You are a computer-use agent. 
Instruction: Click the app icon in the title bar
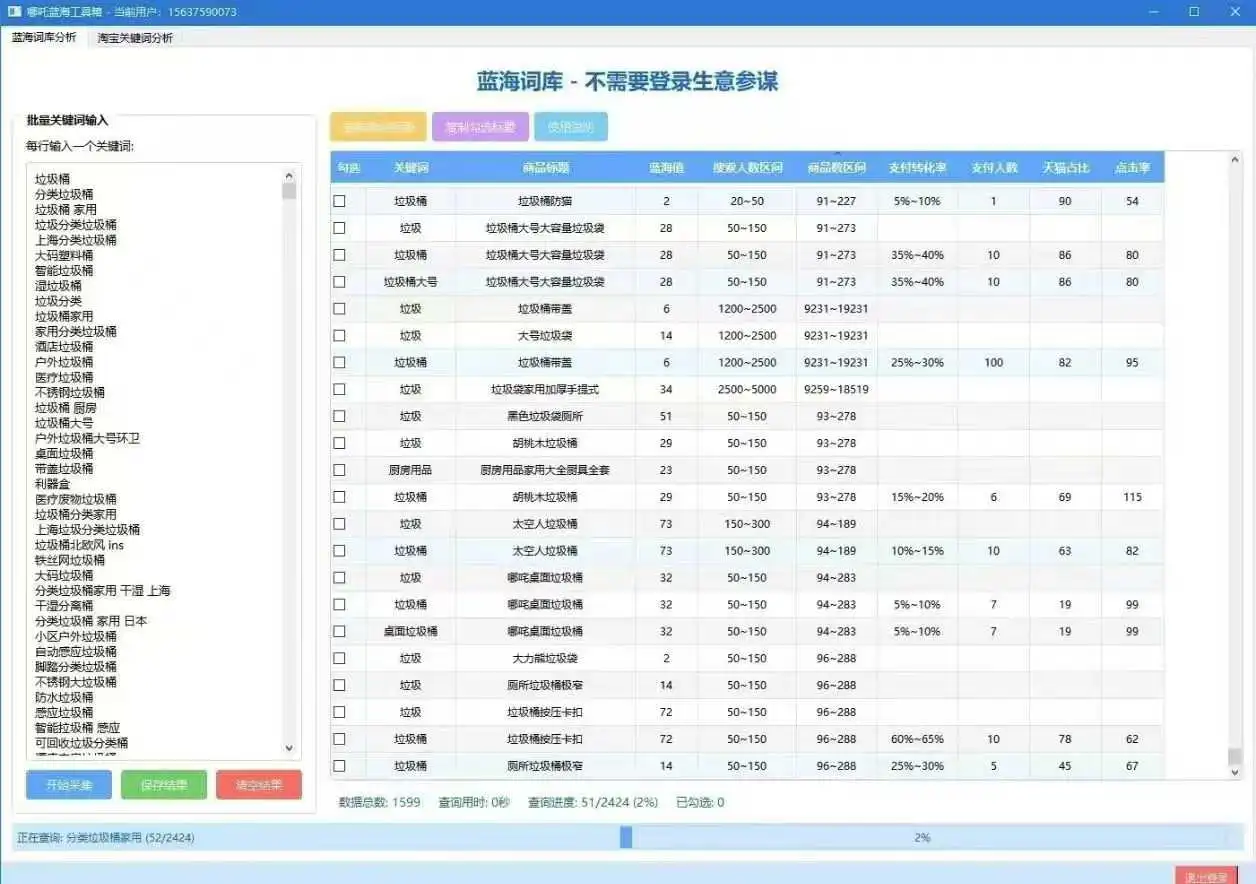14,11
